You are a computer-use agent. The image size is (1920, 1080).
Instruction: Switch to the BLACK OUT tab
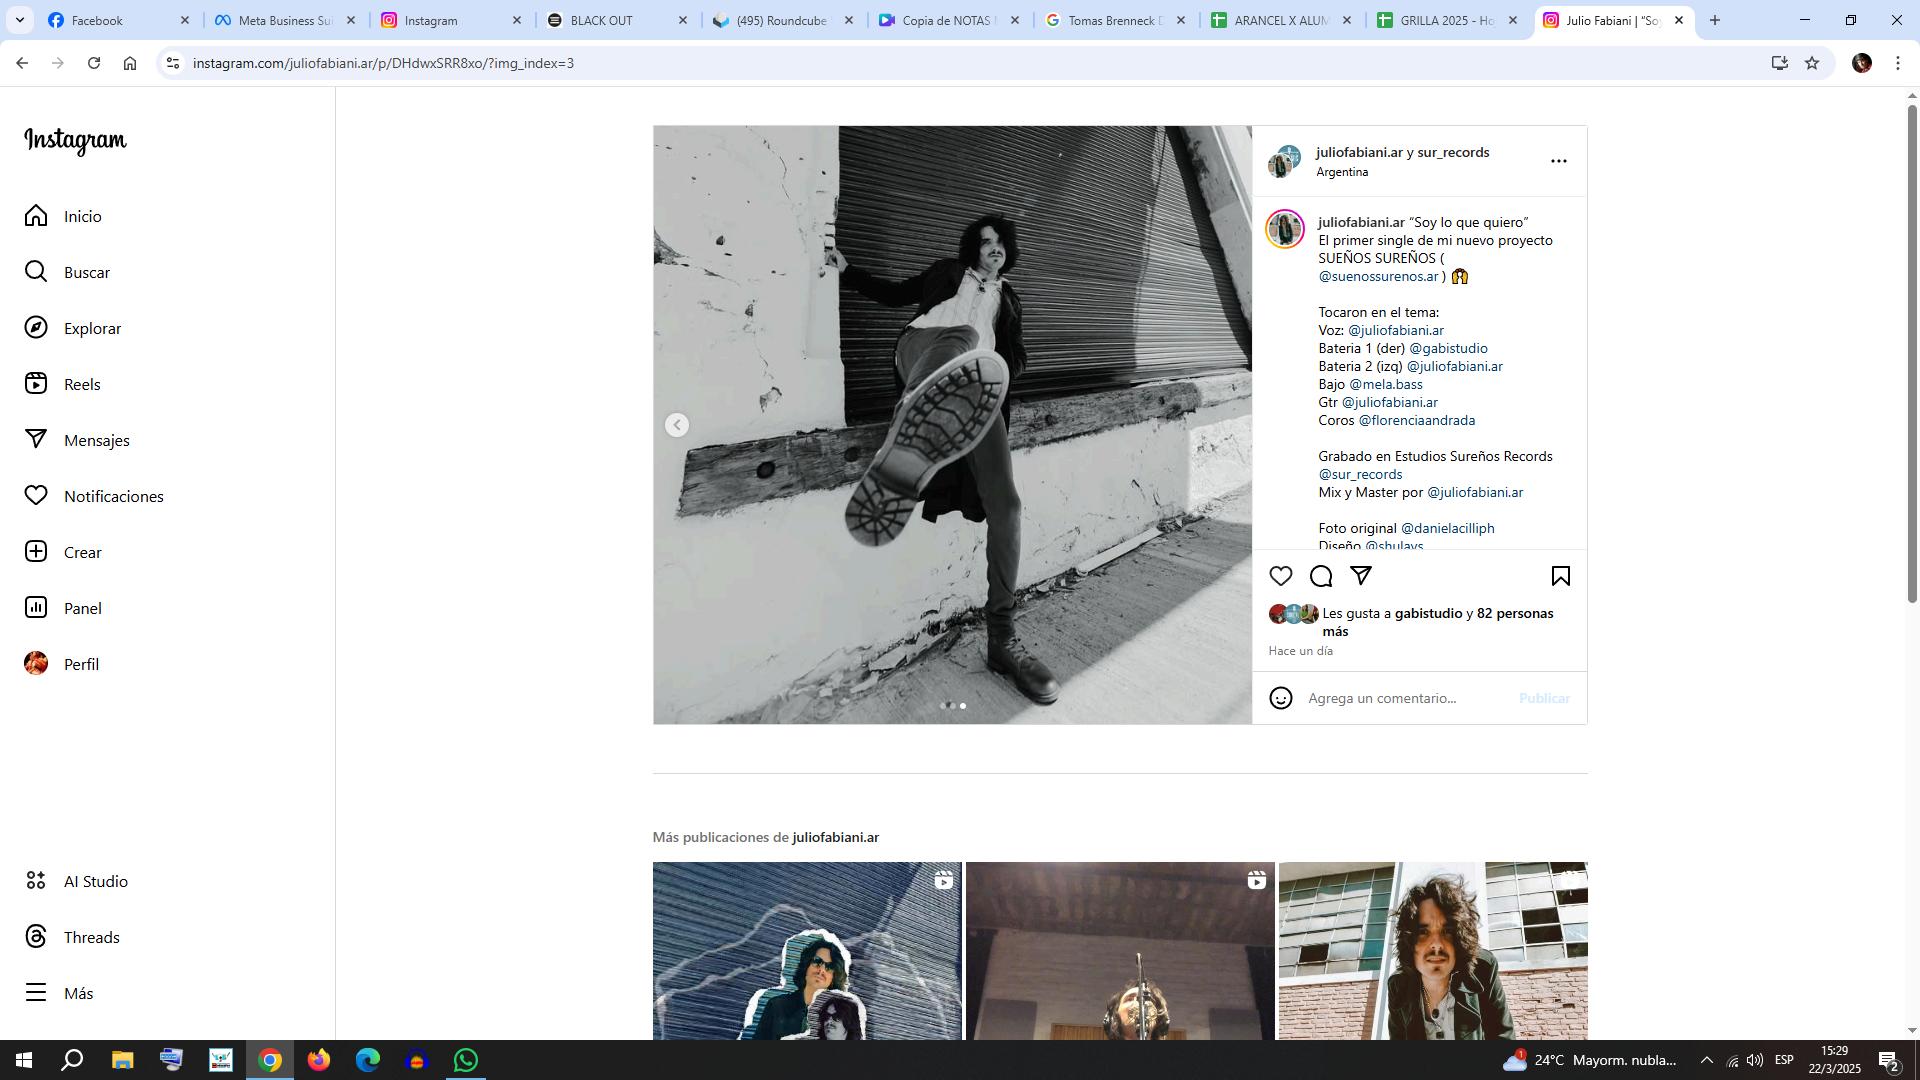602,20
